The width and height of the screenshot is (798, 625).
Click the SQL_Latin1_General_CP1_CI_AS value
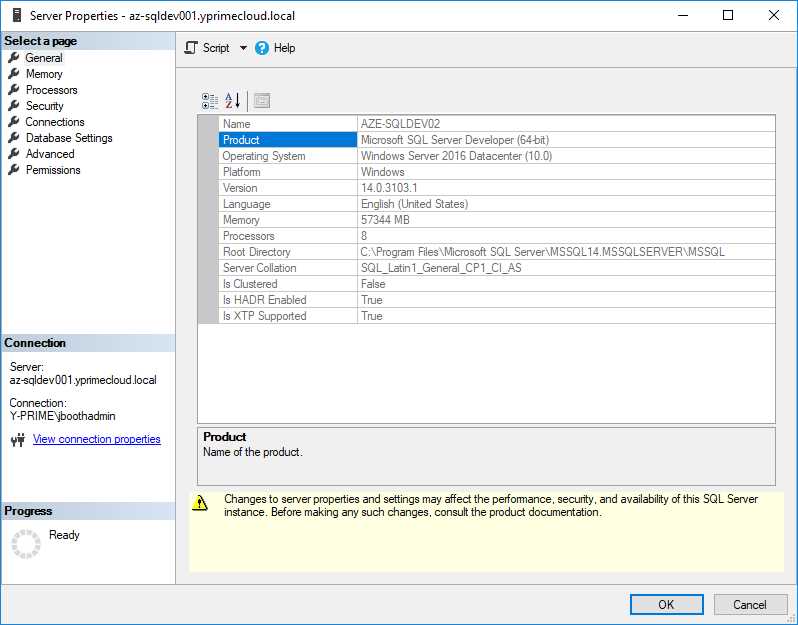441,268
